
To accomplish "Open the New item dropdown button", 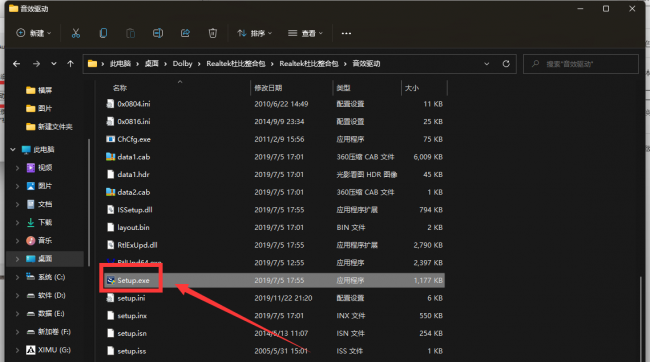I will coord(34,33).
